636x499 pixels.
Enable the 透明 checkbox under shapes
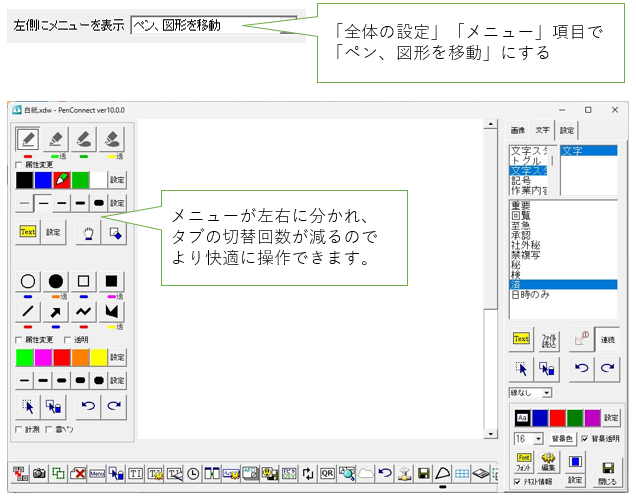coord(77,340)
